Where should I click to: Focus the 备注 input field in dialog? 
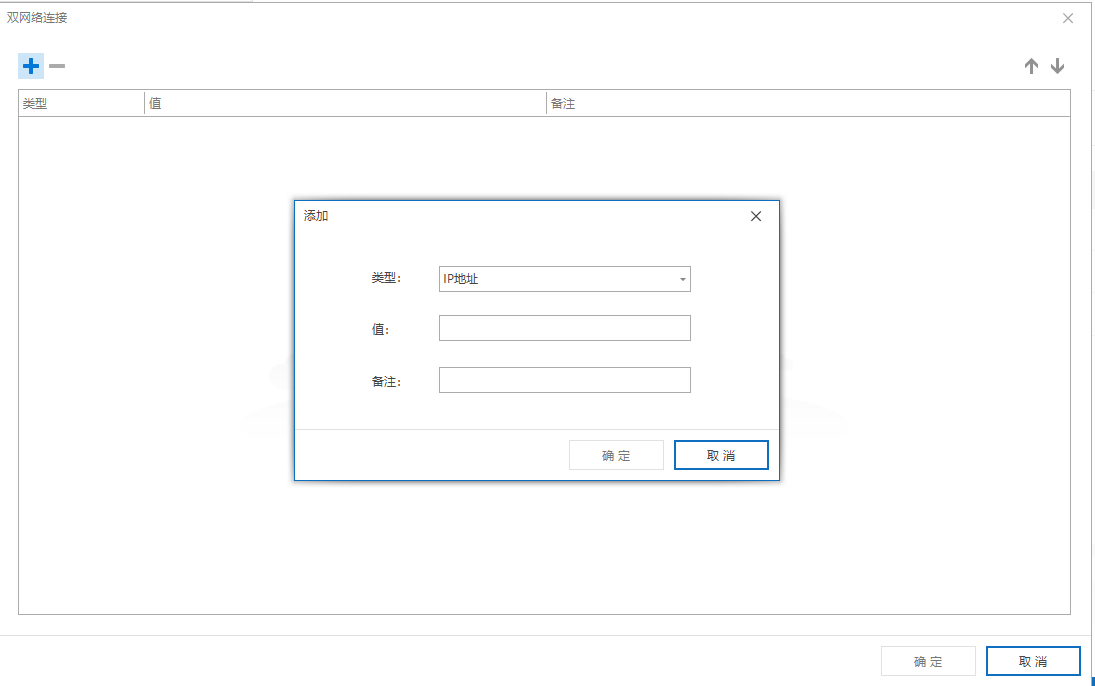point(564,380)
